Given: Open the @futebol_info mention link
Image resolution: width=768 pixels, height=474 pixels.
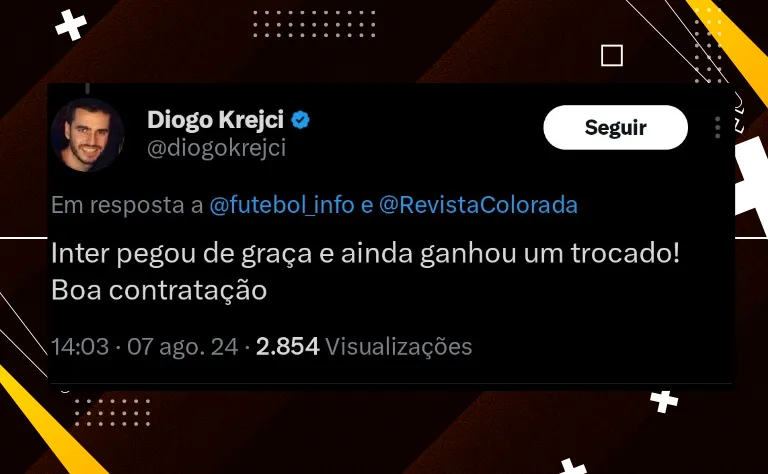Looking at the screenshot, I should coord(282,205).
